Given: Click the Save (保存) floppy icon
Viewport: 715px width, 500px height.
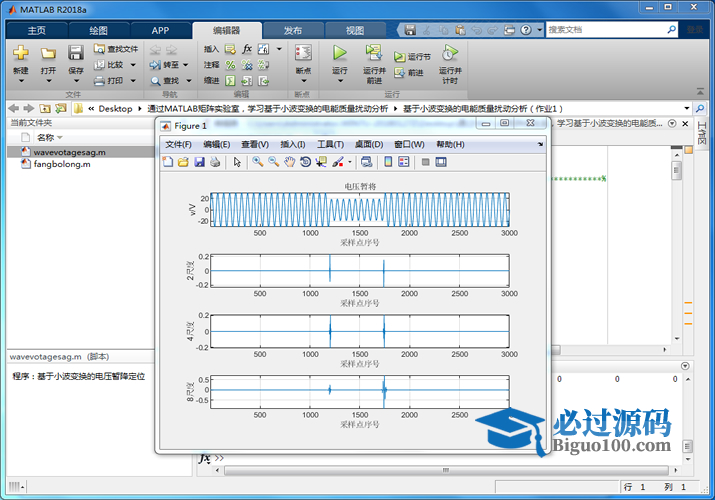Looking at the screenshot, I should click(76, 53).
